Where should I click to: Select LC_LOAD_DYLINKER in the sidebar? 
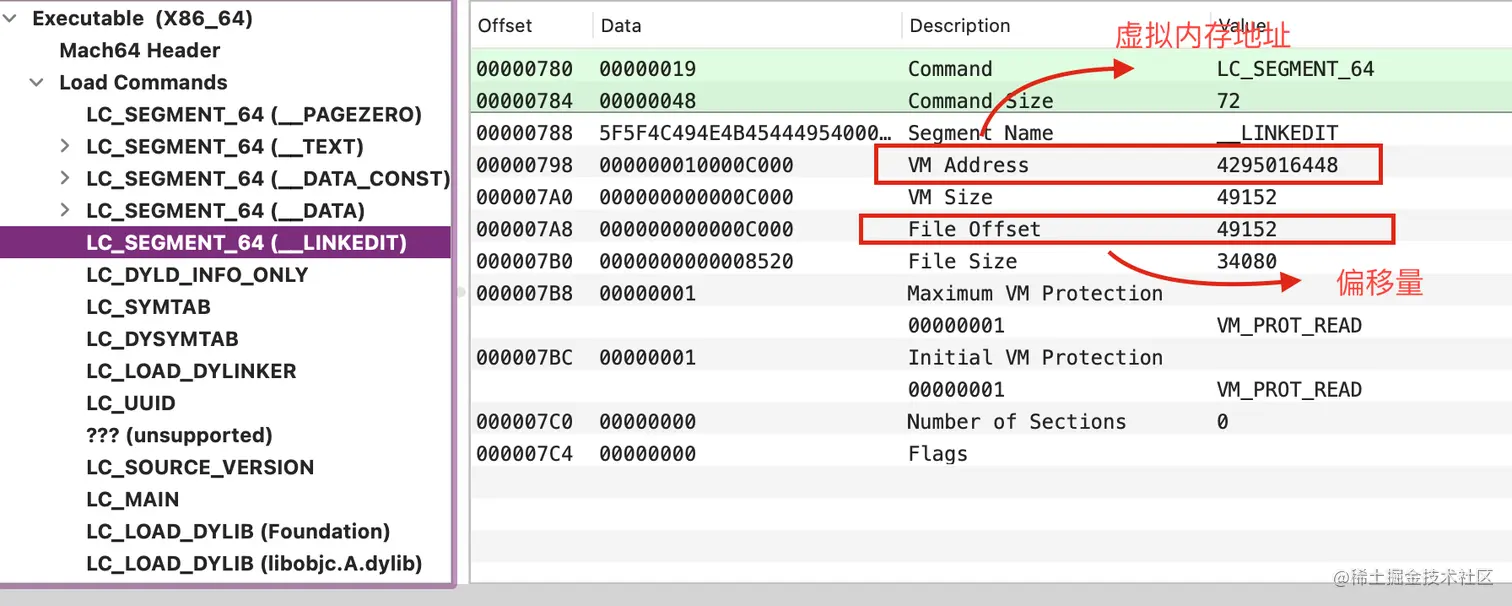(x=191, y=370)
